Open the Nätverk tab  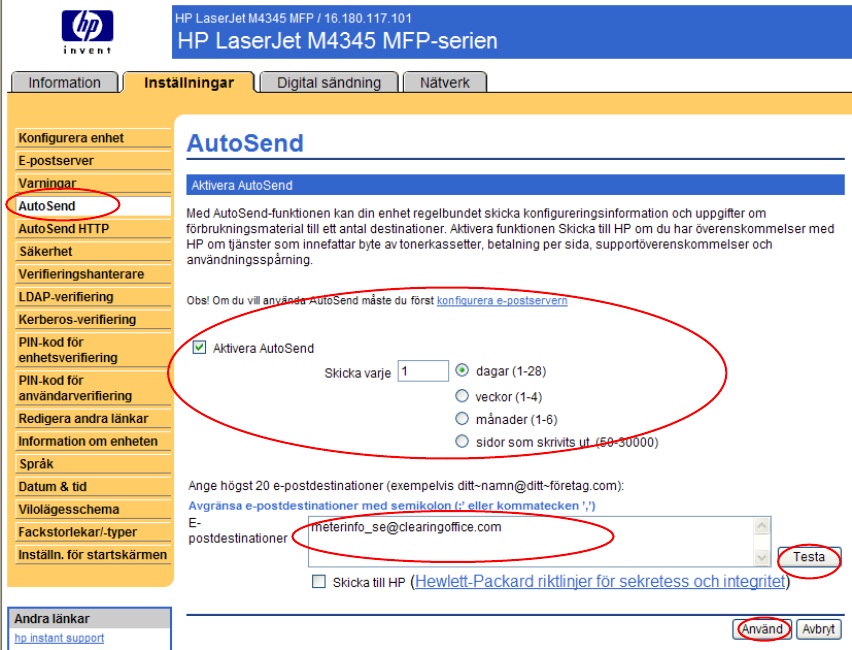pyautogui.click(x=444, y=83)
